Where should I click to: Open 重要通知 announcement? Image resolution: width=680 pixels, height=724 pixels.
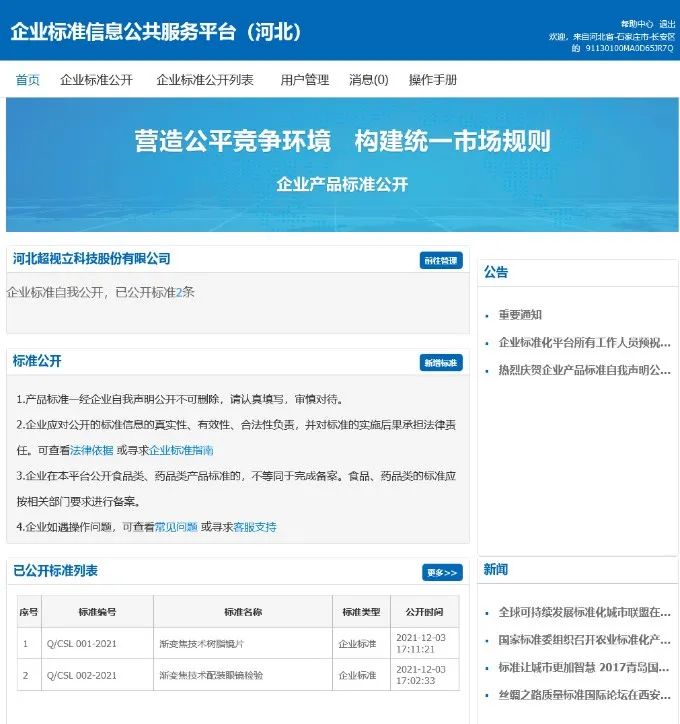[520, 315]
